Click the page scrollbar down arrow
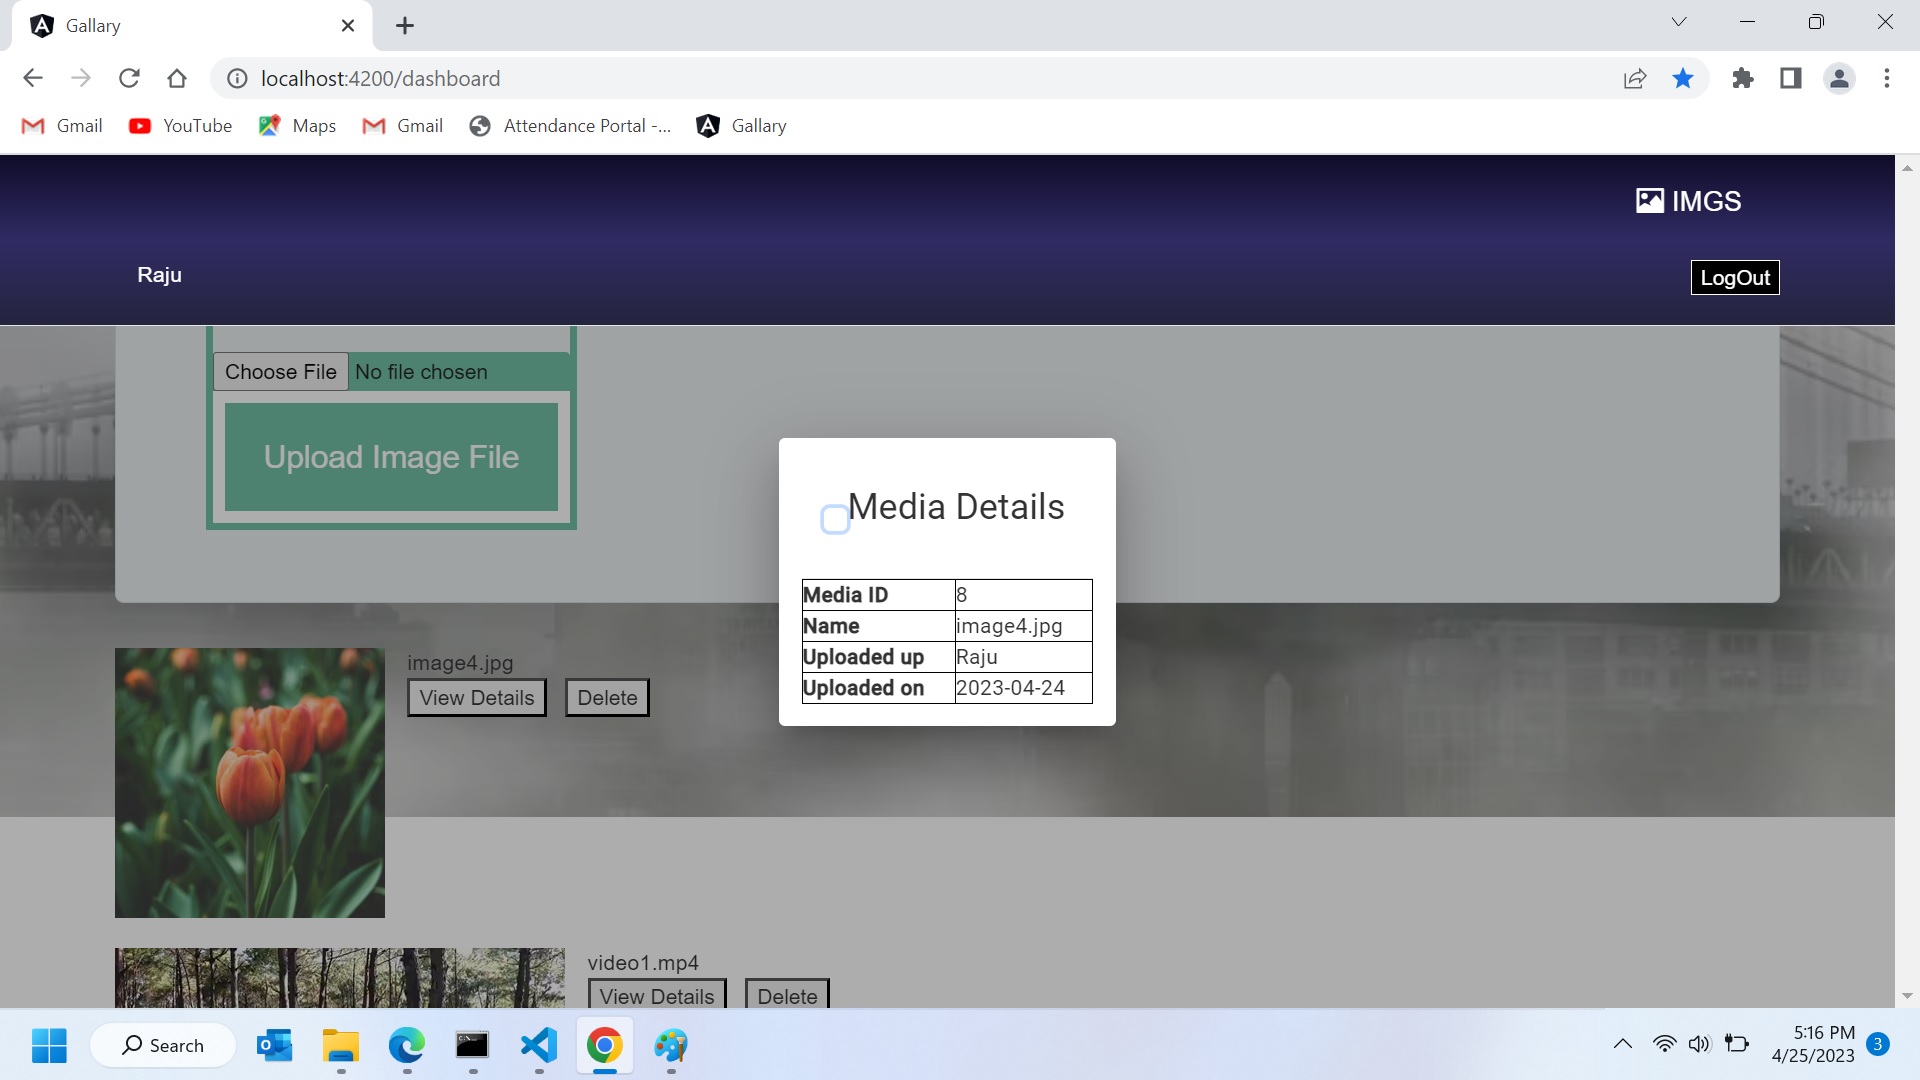Viewport: 1920px width, 1080px height. tap(1907, 996)
